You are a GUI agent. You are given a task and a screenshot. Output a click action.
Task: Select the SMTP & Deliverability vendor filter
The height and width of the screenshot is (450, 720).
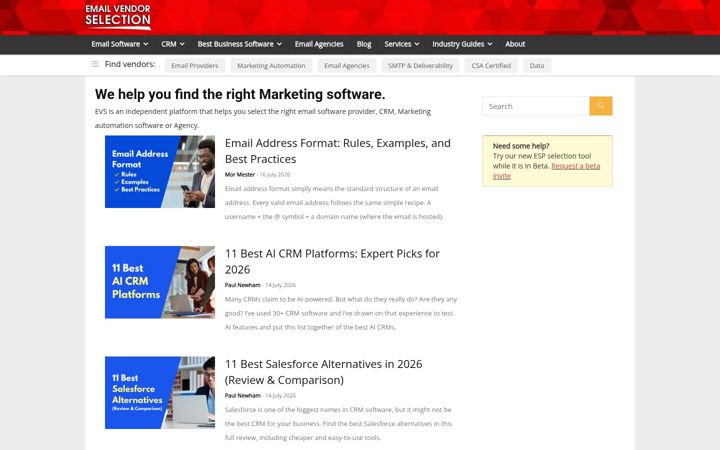(x=420, y=66)
